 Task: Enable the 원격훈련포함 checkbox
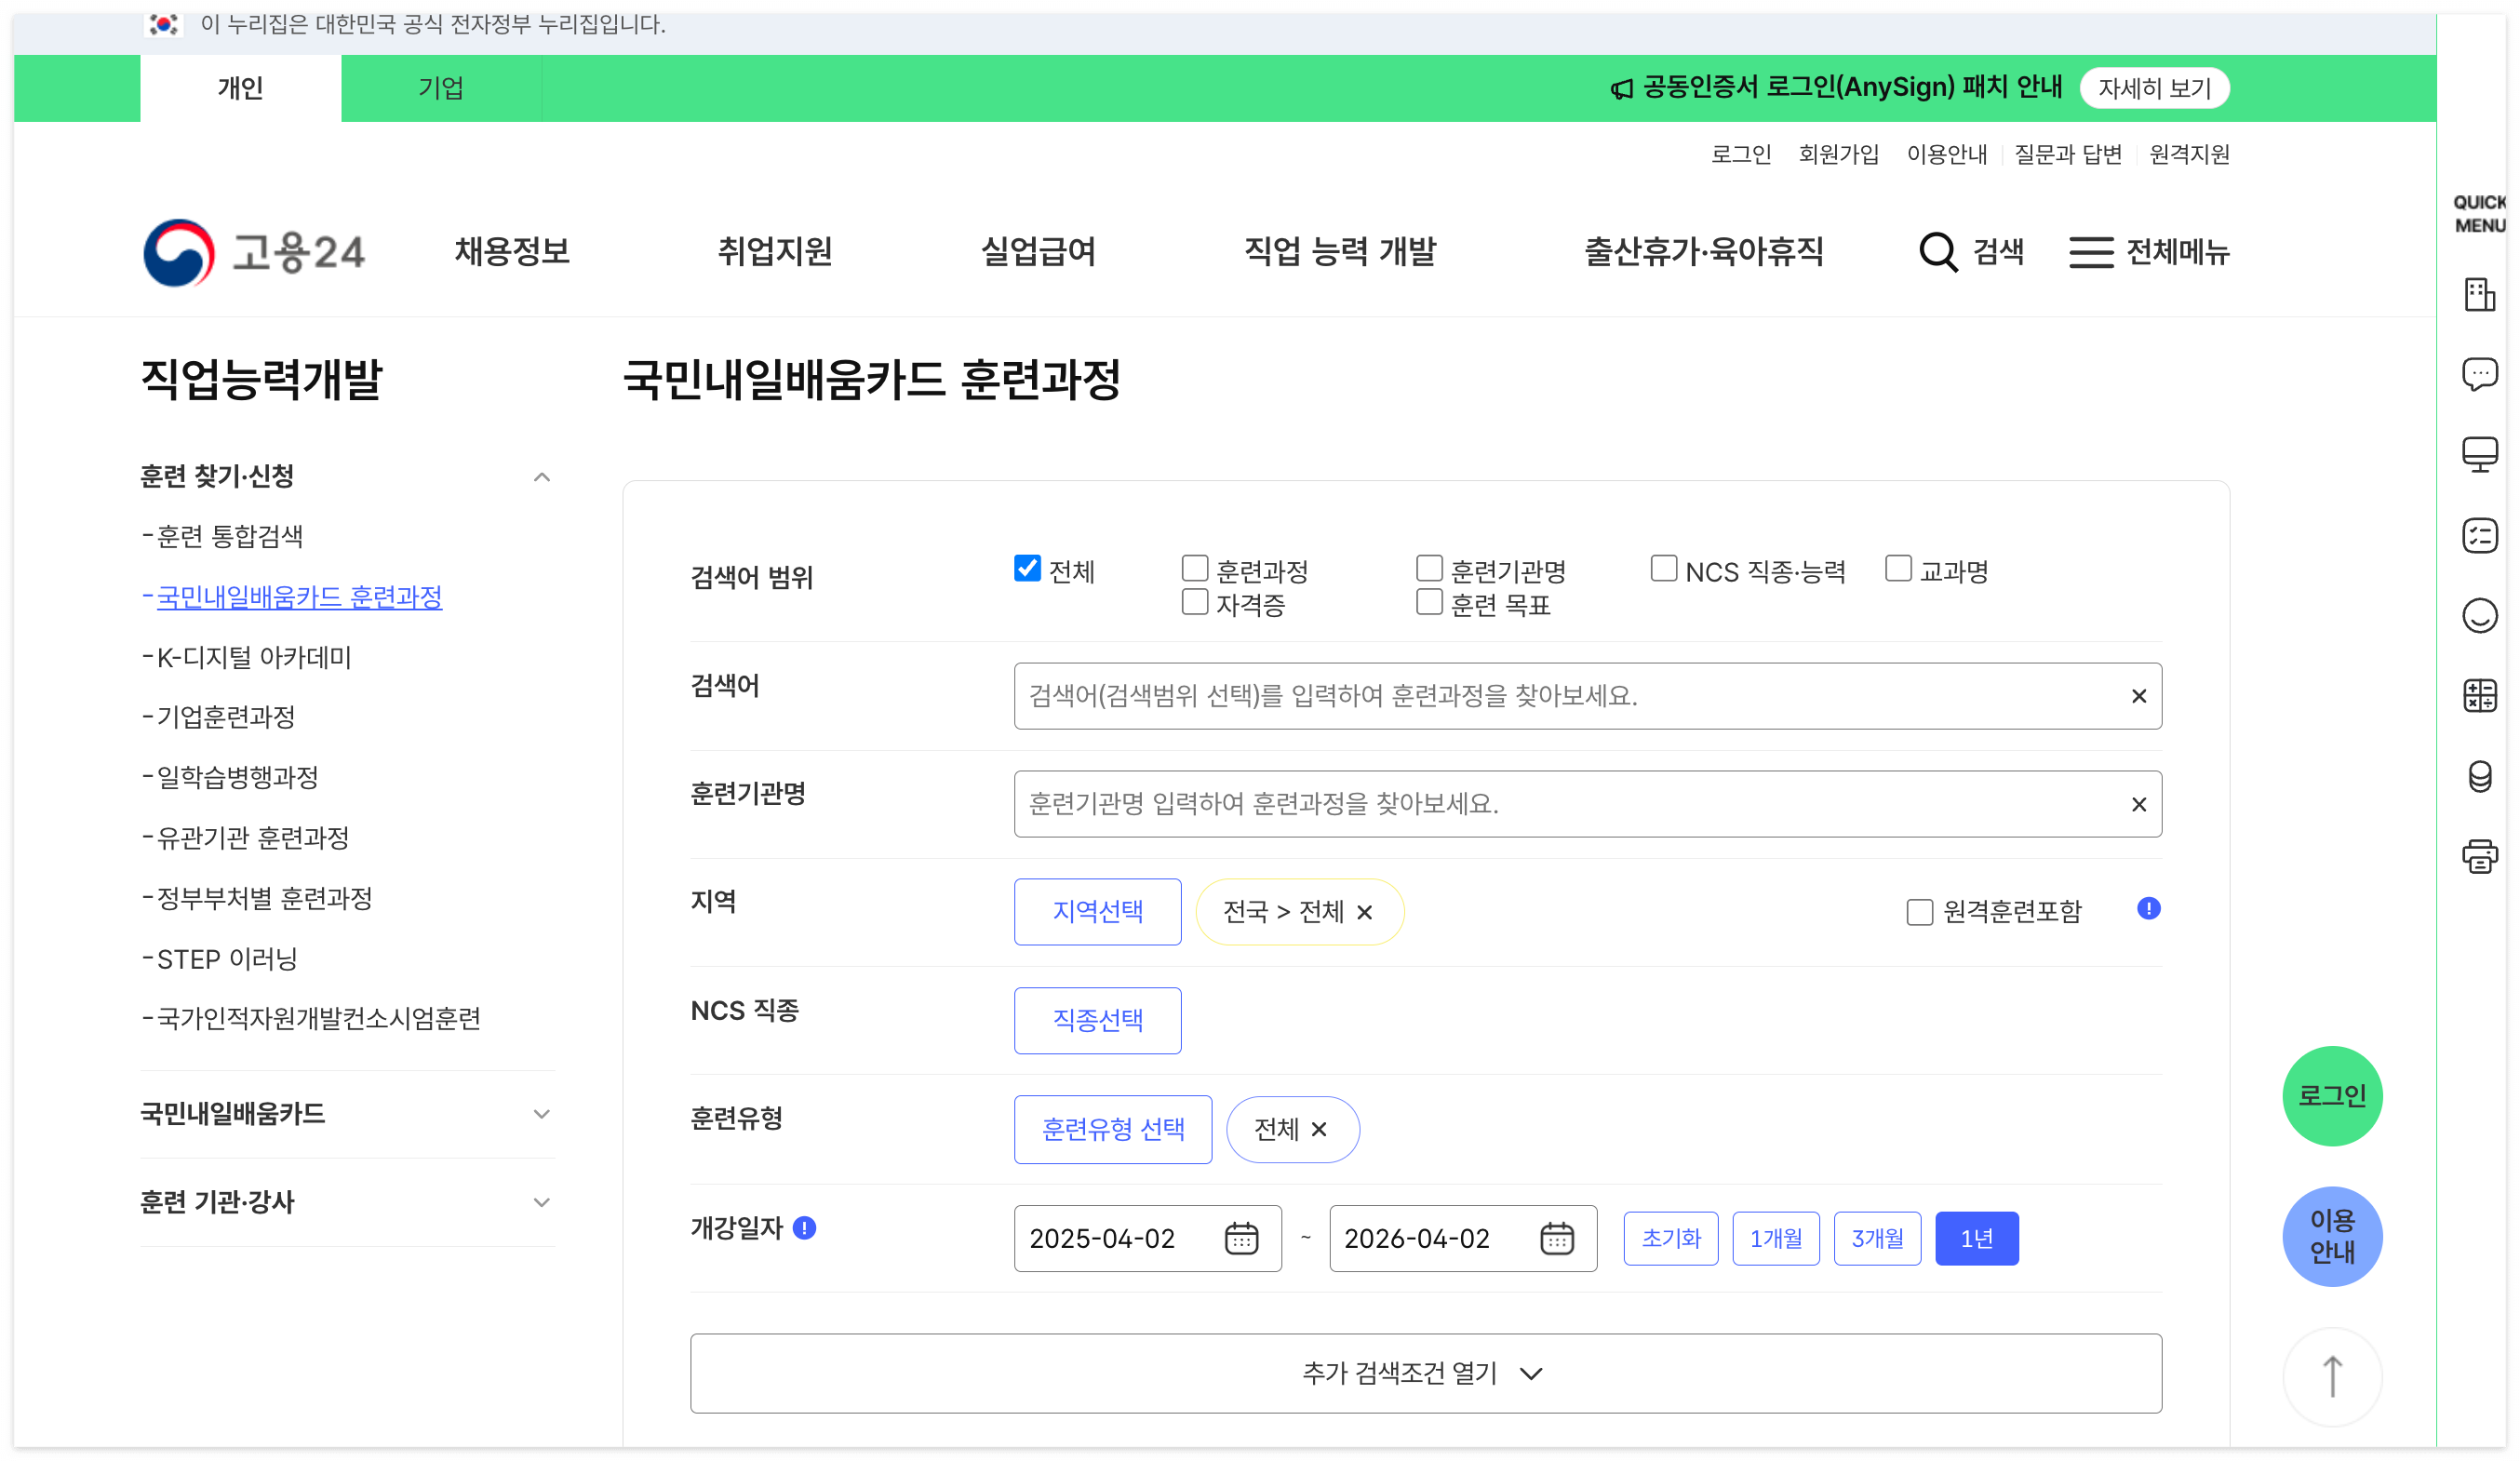click(1918, 911)
